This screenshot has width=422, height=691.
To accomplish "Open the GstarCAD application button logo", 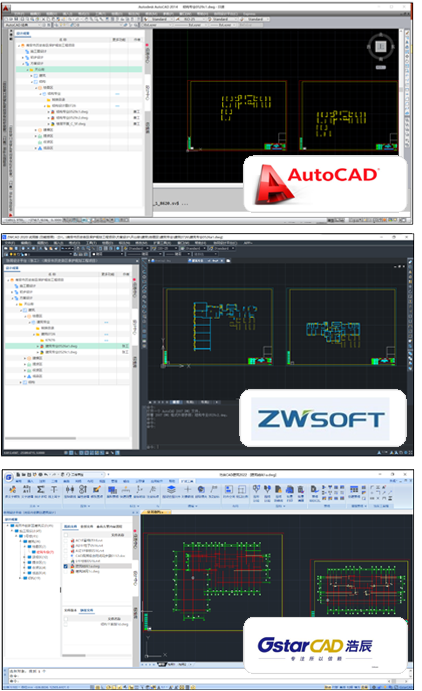I will [x=8, y=477].
